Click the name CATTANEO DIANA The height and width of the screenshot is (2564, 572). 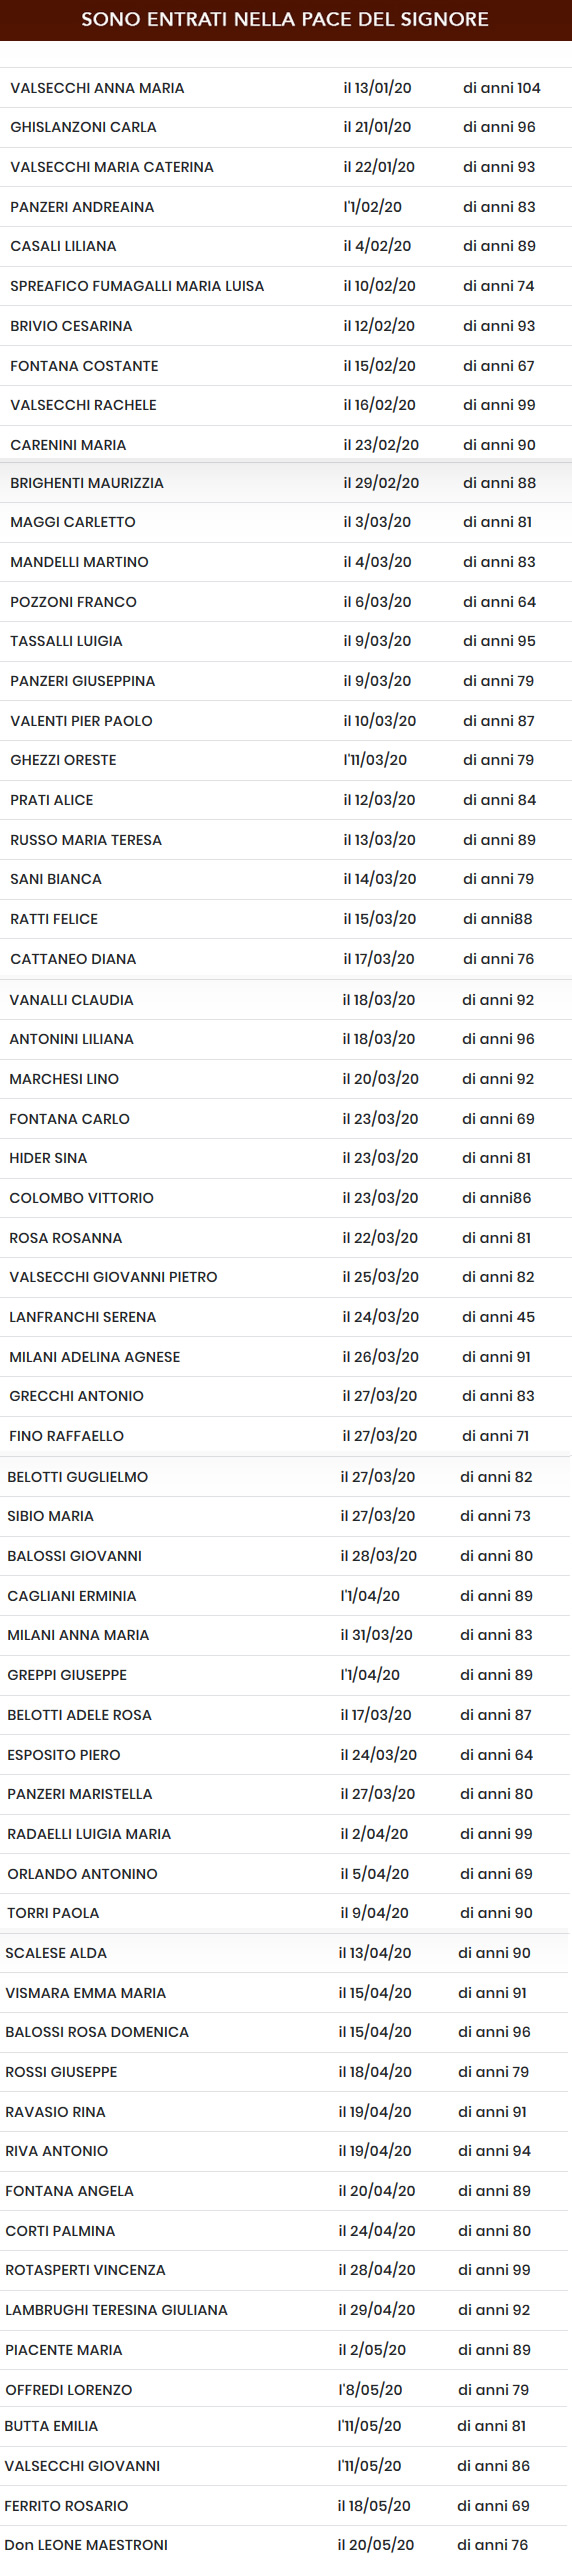73,959
